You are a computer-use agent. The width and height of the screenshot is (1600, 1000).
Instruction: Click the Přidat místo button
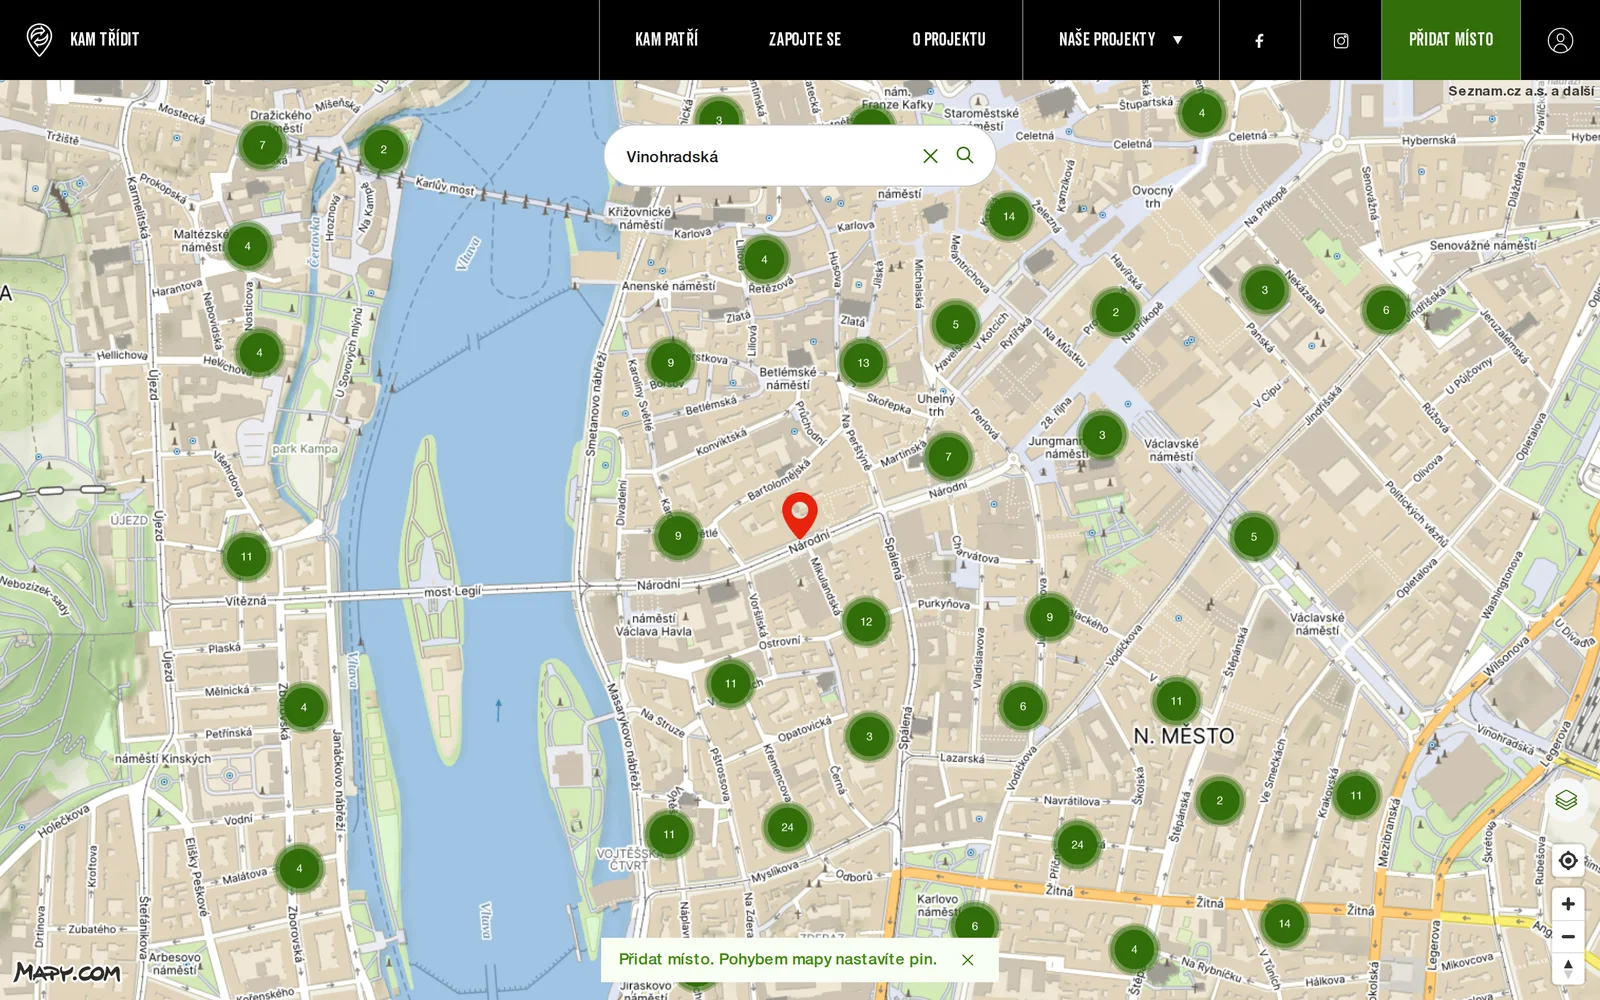coord(1451,40)
